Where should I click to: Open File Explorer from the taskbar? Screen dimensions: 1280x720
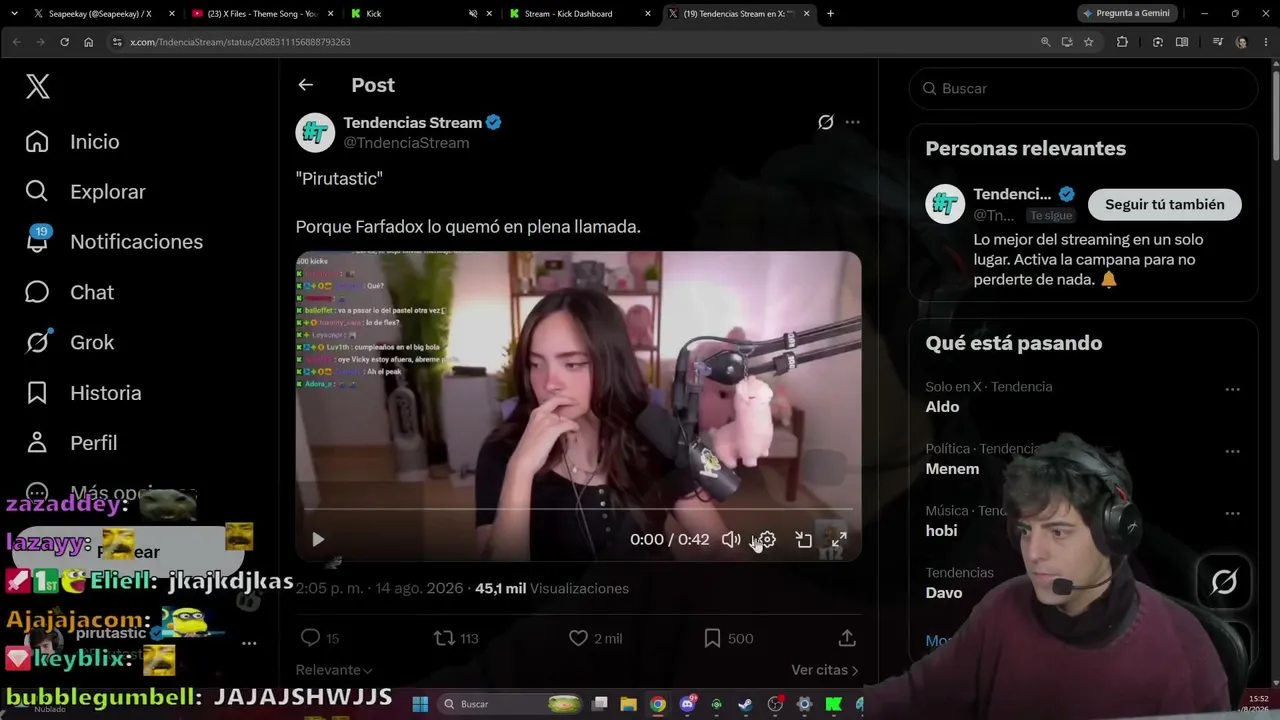click(x=628, y=704)
